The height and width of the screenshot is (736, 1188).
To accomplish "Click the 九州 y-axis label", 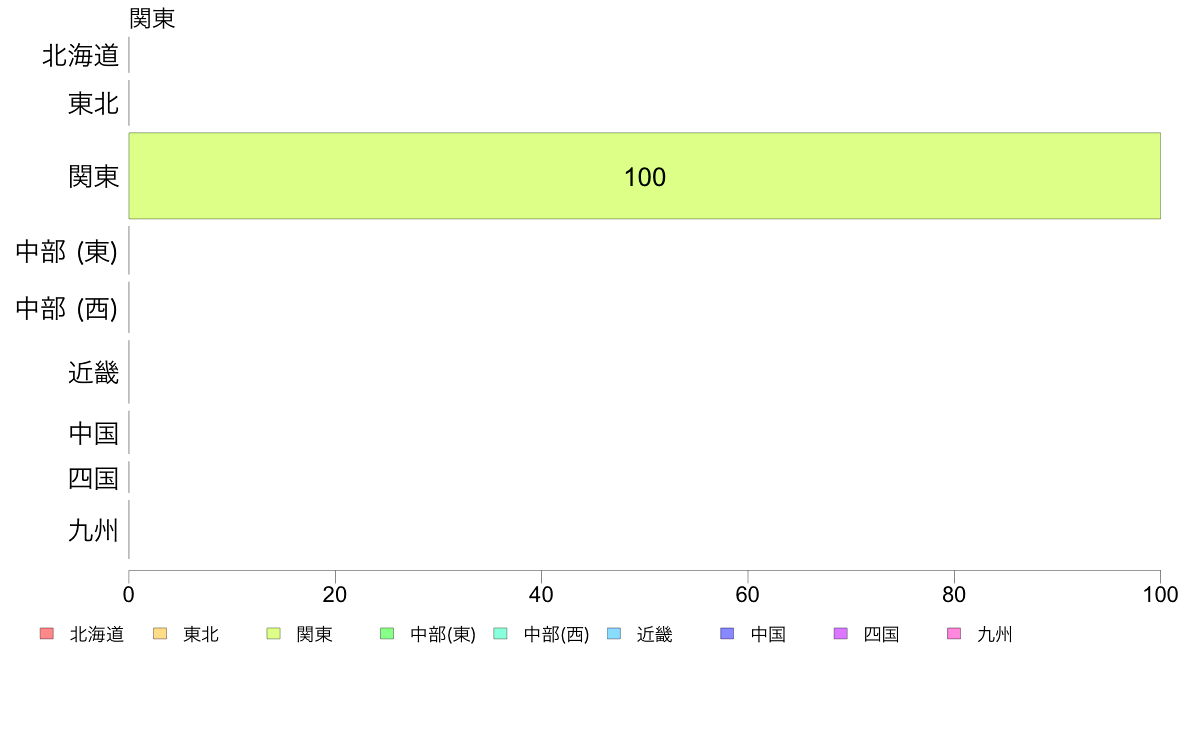I will point(93,530).
